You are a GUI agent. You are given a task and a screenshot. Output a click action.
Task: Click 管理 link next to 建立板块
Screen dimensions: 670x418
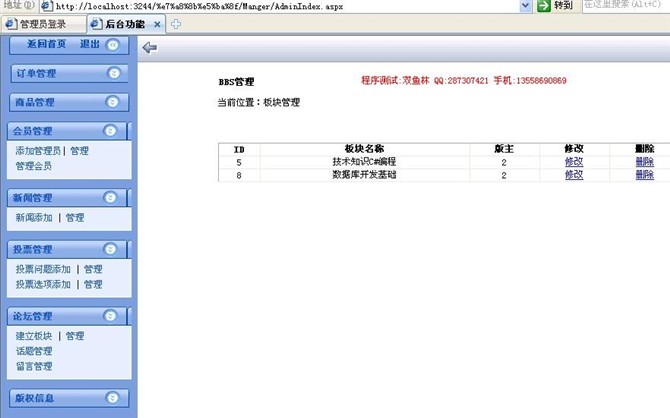pos(75,336)
